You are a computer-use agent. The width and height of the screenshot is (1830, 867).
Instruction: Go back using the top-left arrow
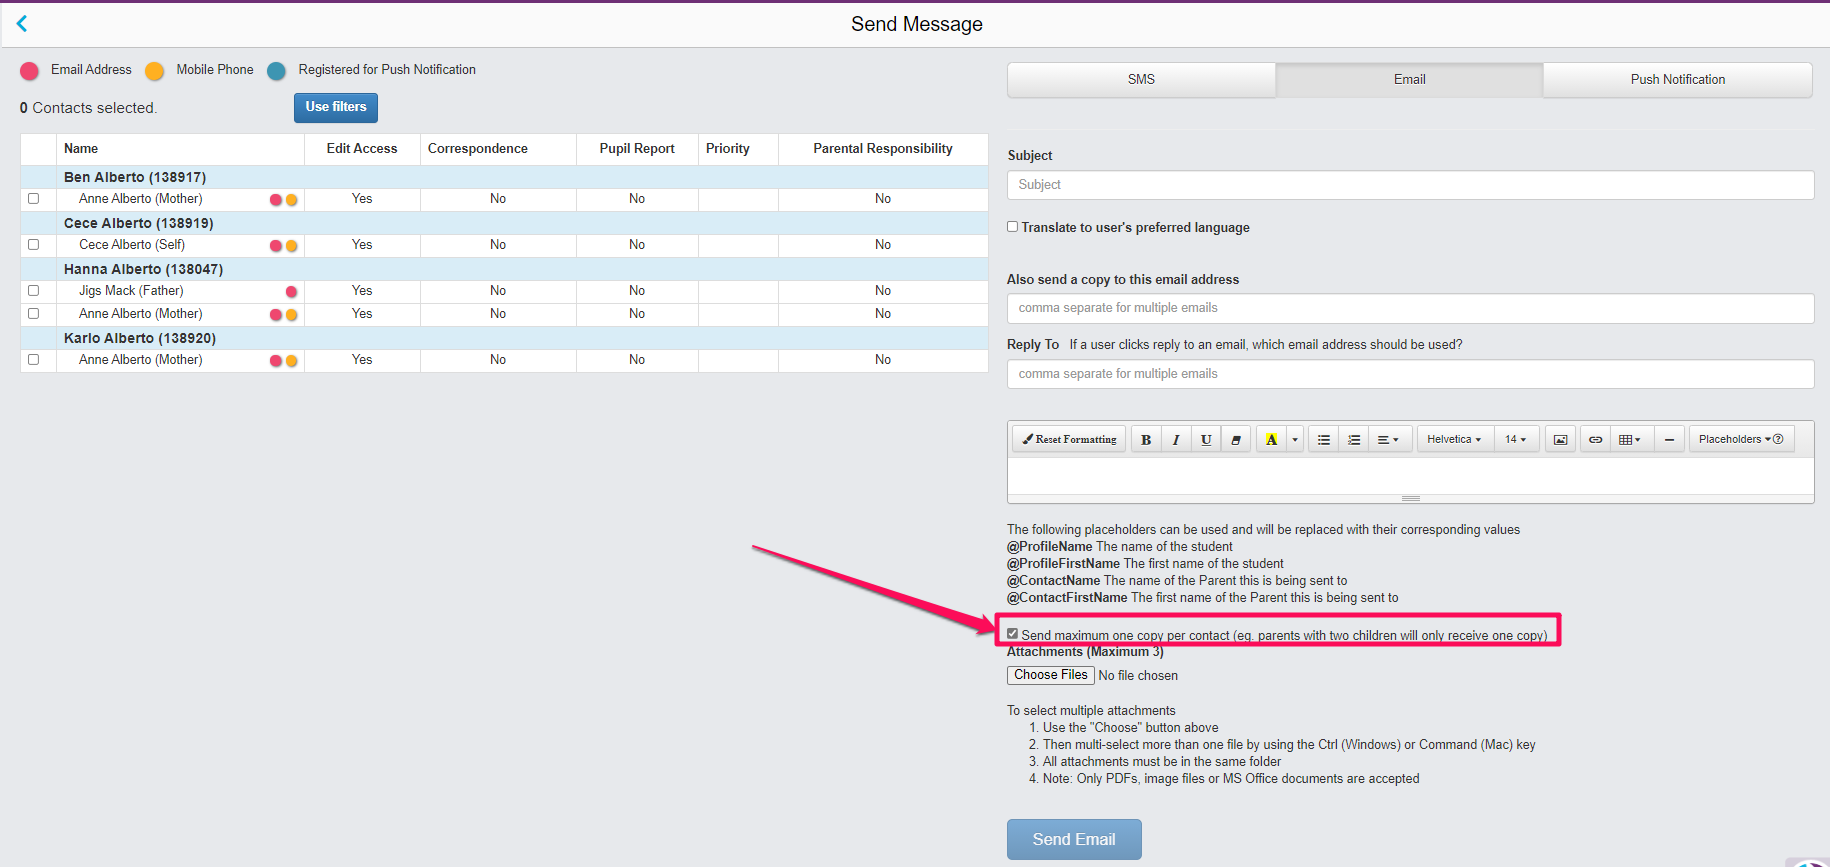22,24
